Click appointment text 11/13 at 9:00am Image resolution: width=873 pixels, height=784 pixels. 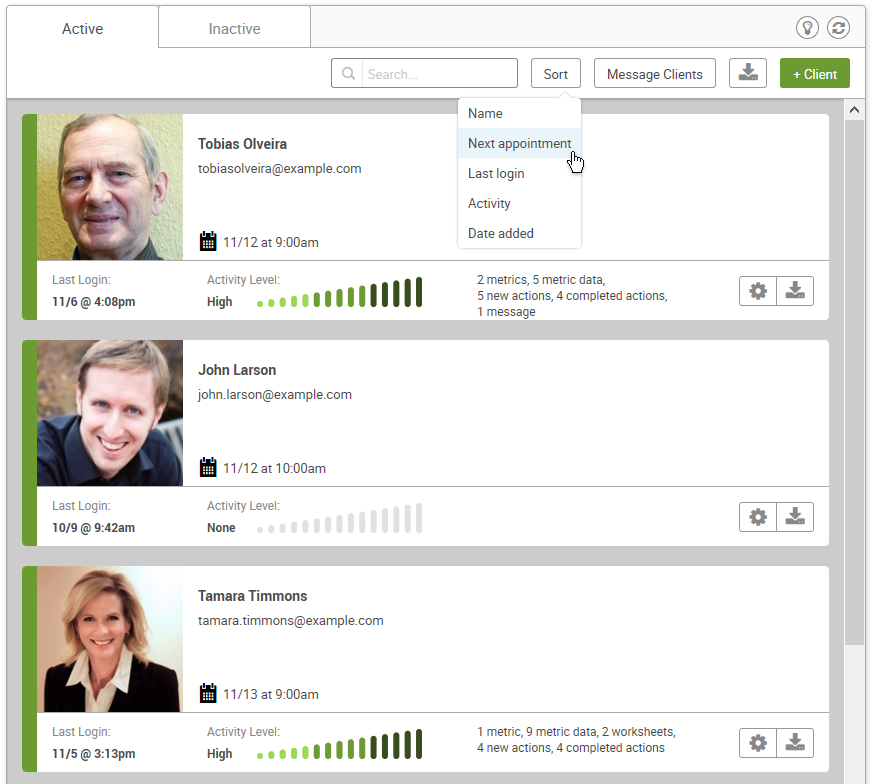(x=271, y=694)
